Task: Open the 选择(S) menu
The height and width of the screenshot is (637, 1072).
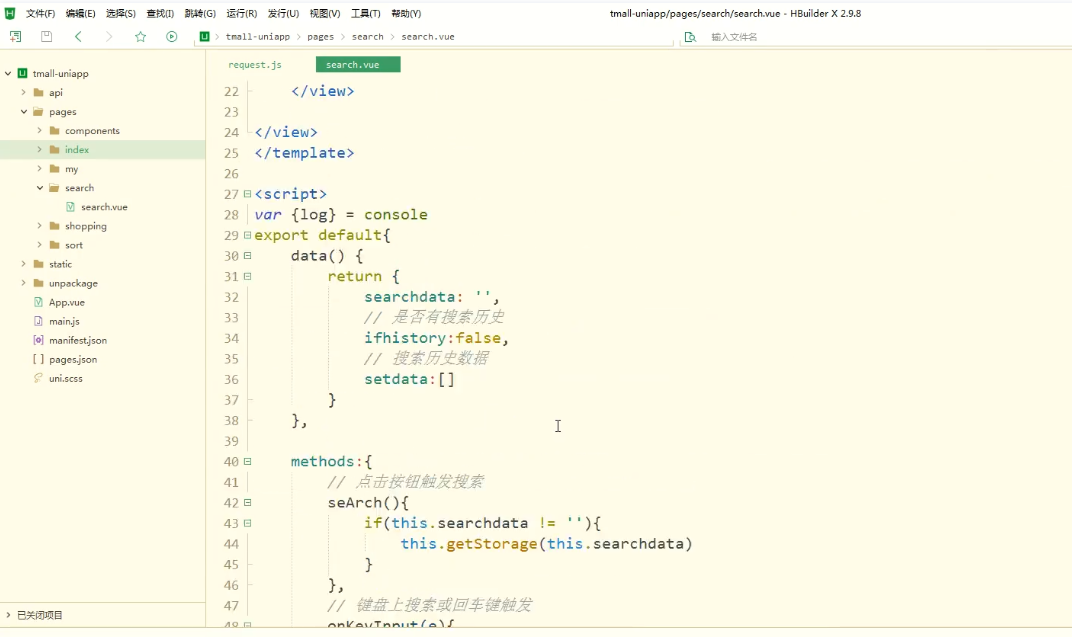Action: click(121, 14)
